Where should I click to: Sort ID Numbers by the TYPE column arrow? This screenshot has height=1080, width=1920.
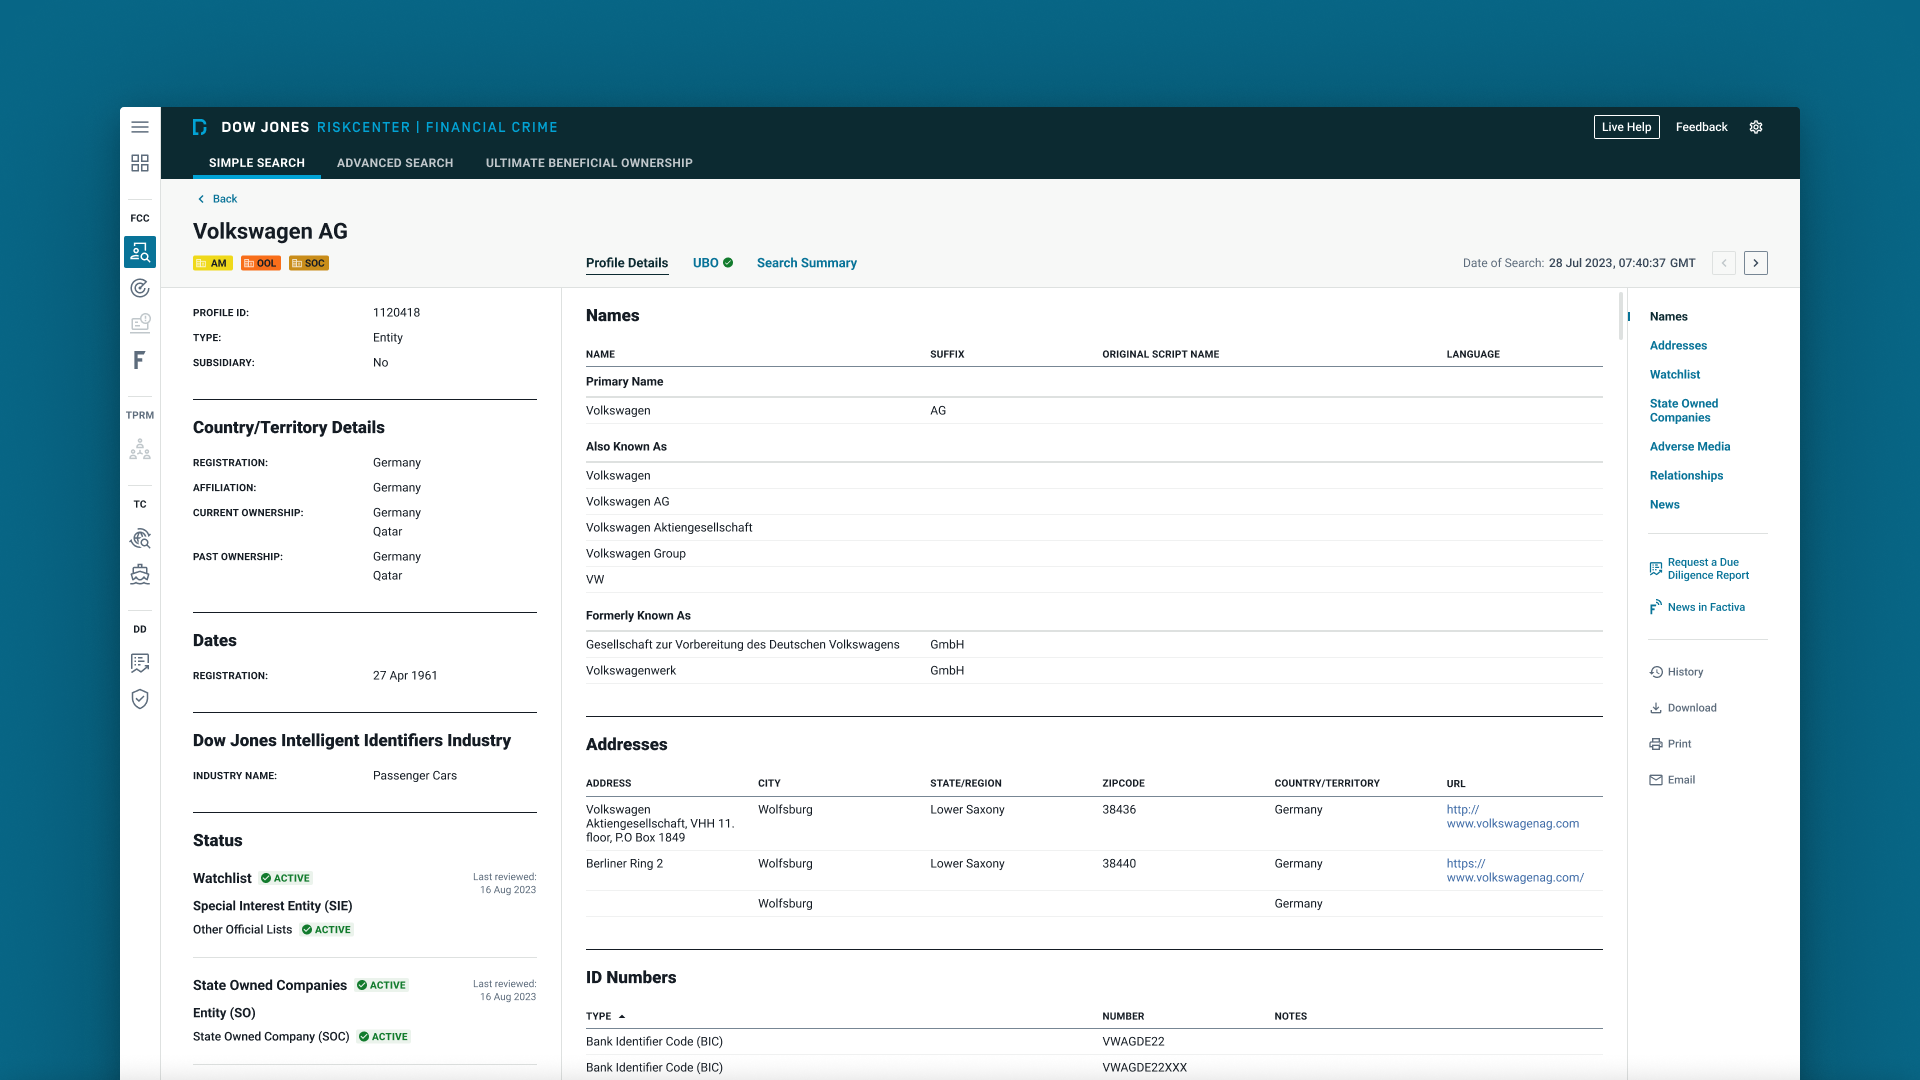[622, 1016]
